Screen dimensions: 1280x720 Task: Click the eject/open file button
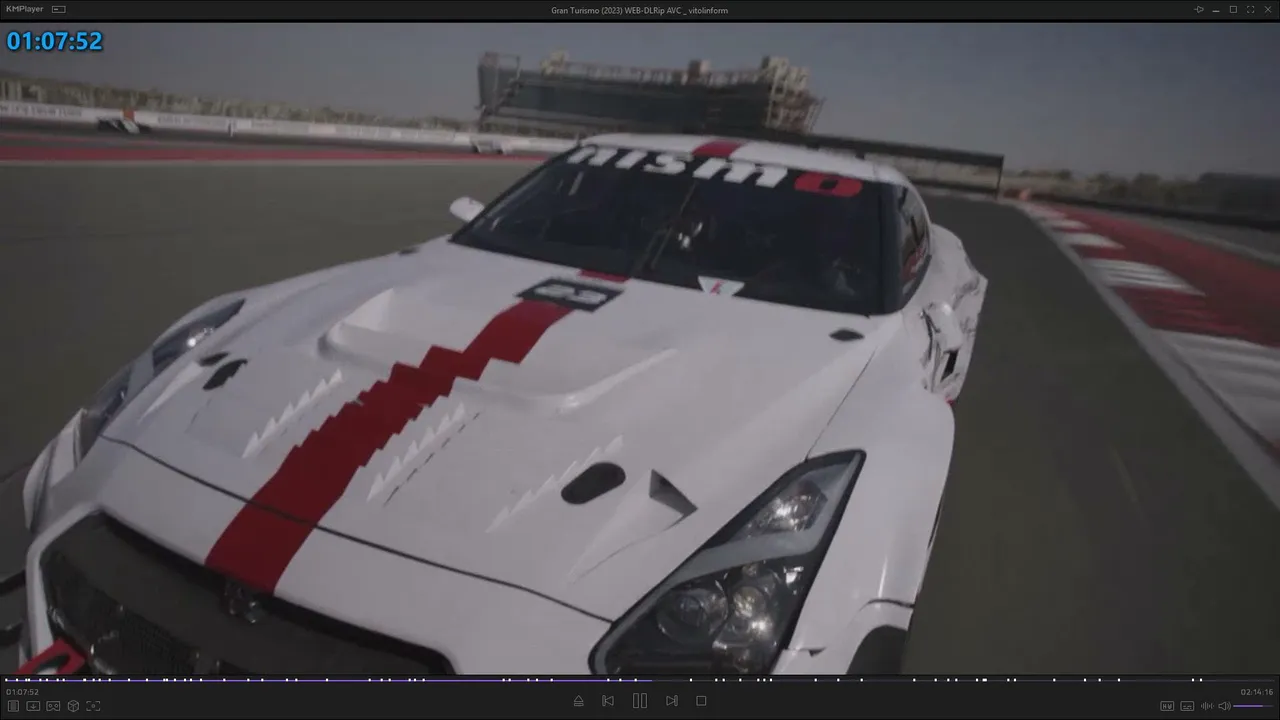578,701
